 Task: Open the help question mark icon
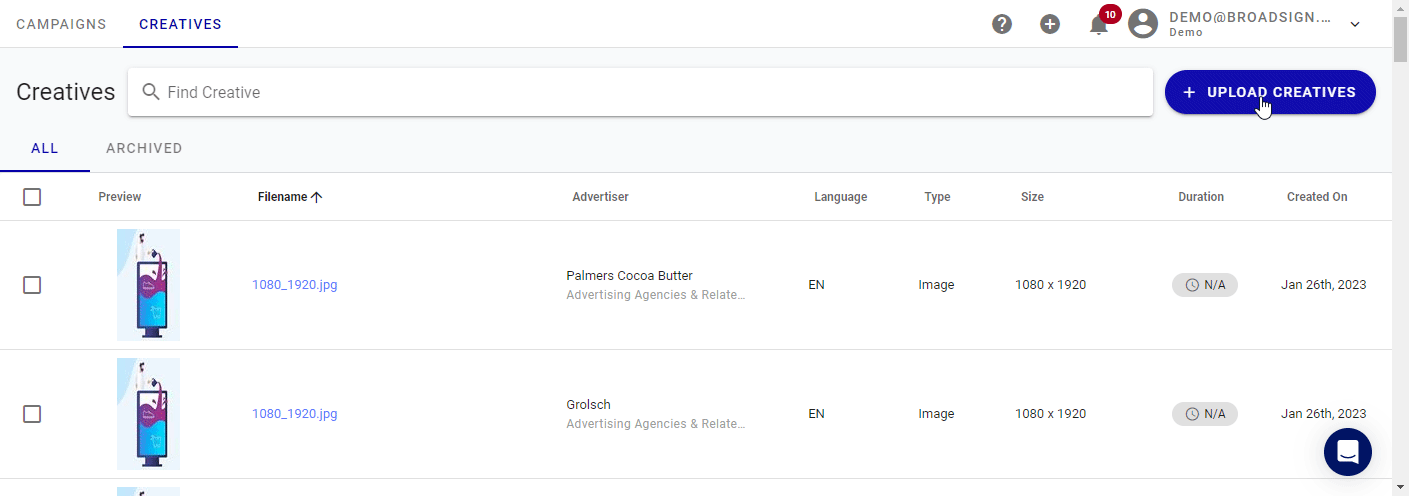pos(1002,24)
